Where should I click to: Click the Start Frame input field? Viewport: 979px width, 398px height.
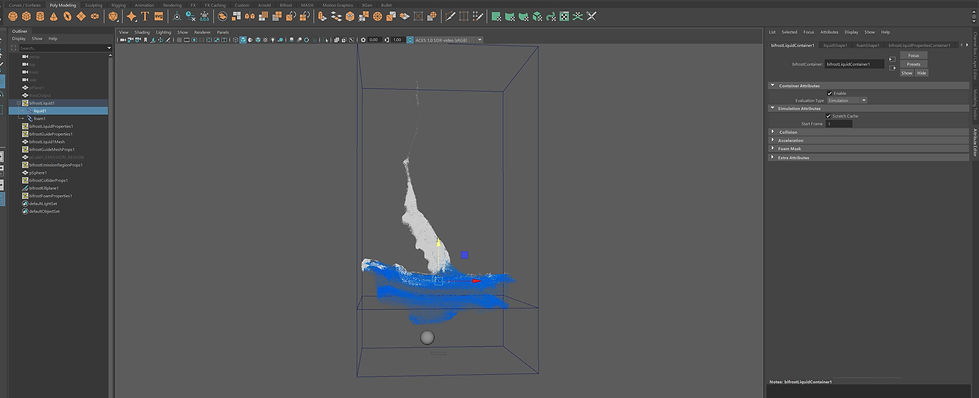coord(839,124)
